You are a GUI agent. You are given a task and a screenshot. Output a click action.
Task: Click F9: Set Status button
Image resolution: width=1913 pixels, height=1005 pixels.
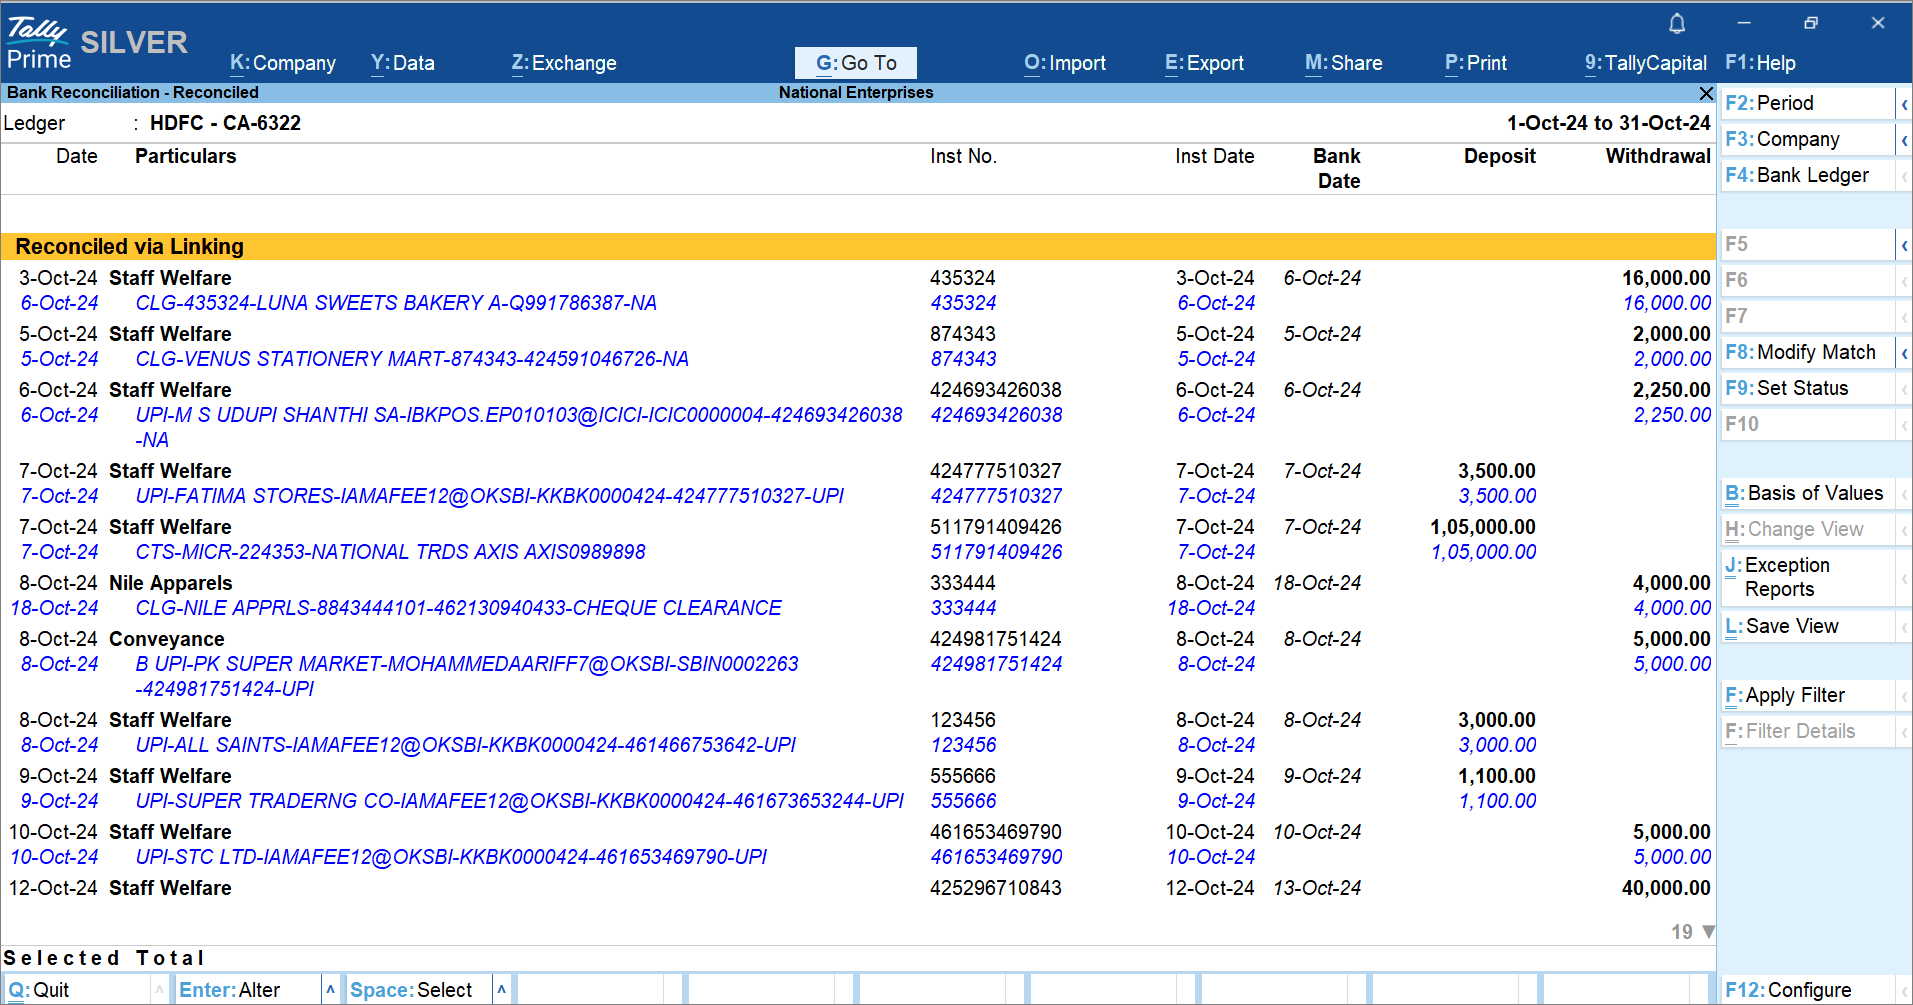(1808, 389)
